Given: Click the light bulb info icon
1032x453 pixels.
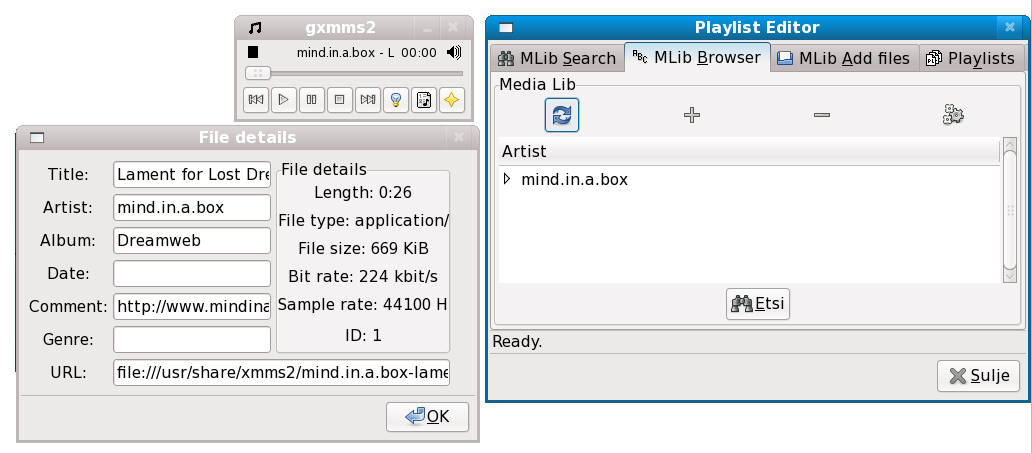Looking at the screenshot, I should pyautogui.click(x=396, y=99).
